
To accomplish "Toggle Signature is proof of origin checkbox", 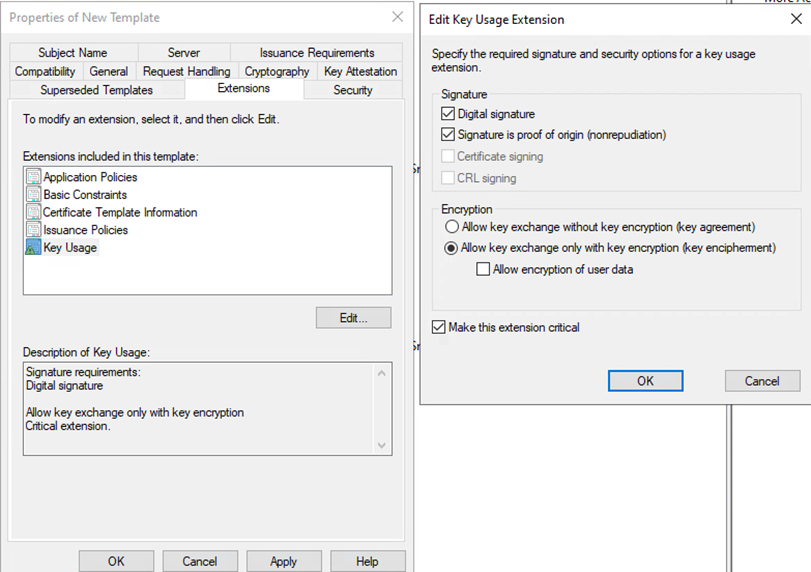I will [x=448, y=134].
